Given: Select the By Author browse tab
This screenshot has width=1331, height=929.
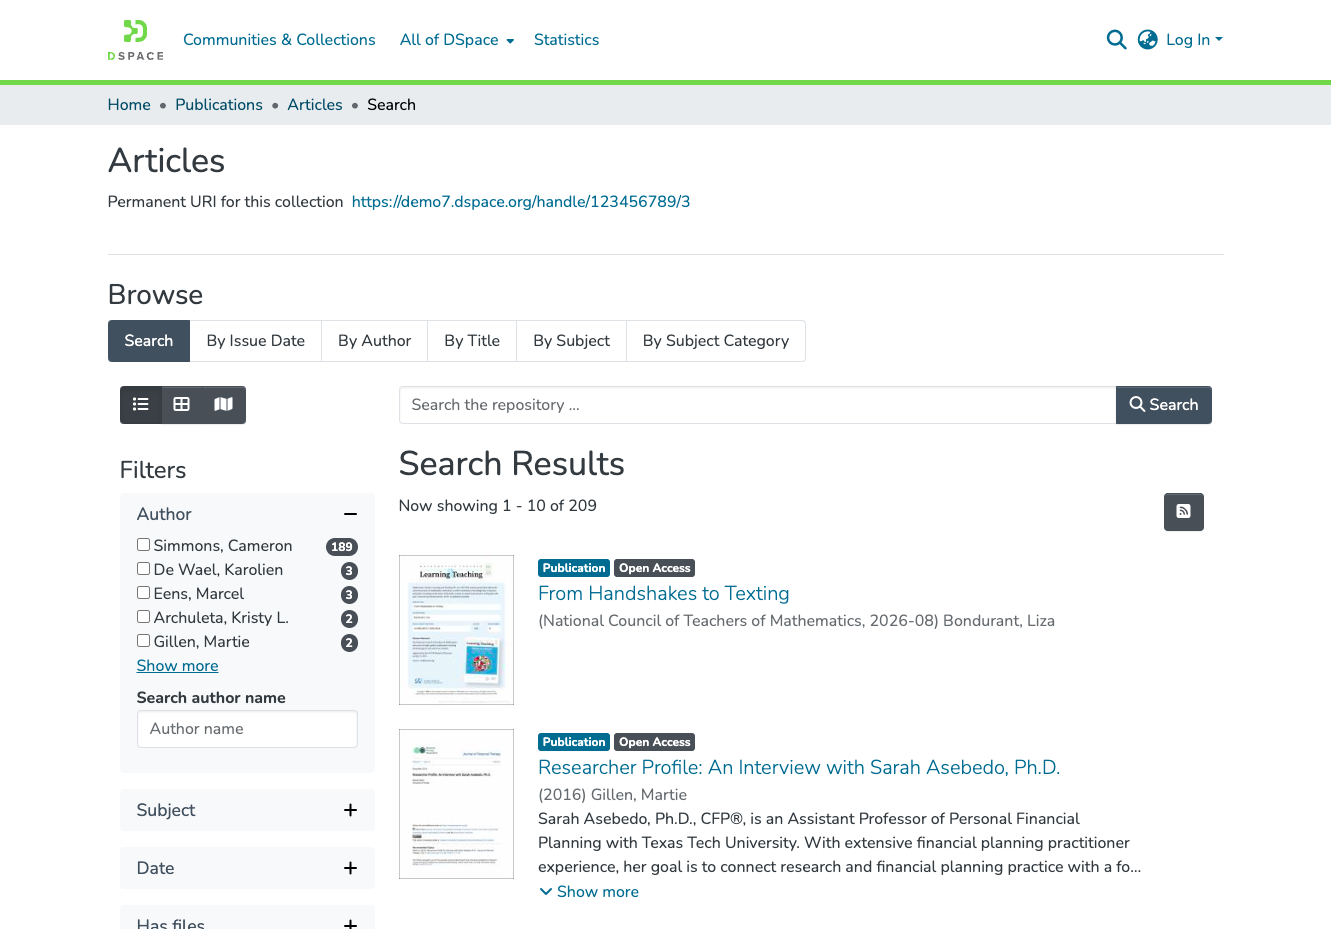Looking at the screenshot, I should (375, 341).
